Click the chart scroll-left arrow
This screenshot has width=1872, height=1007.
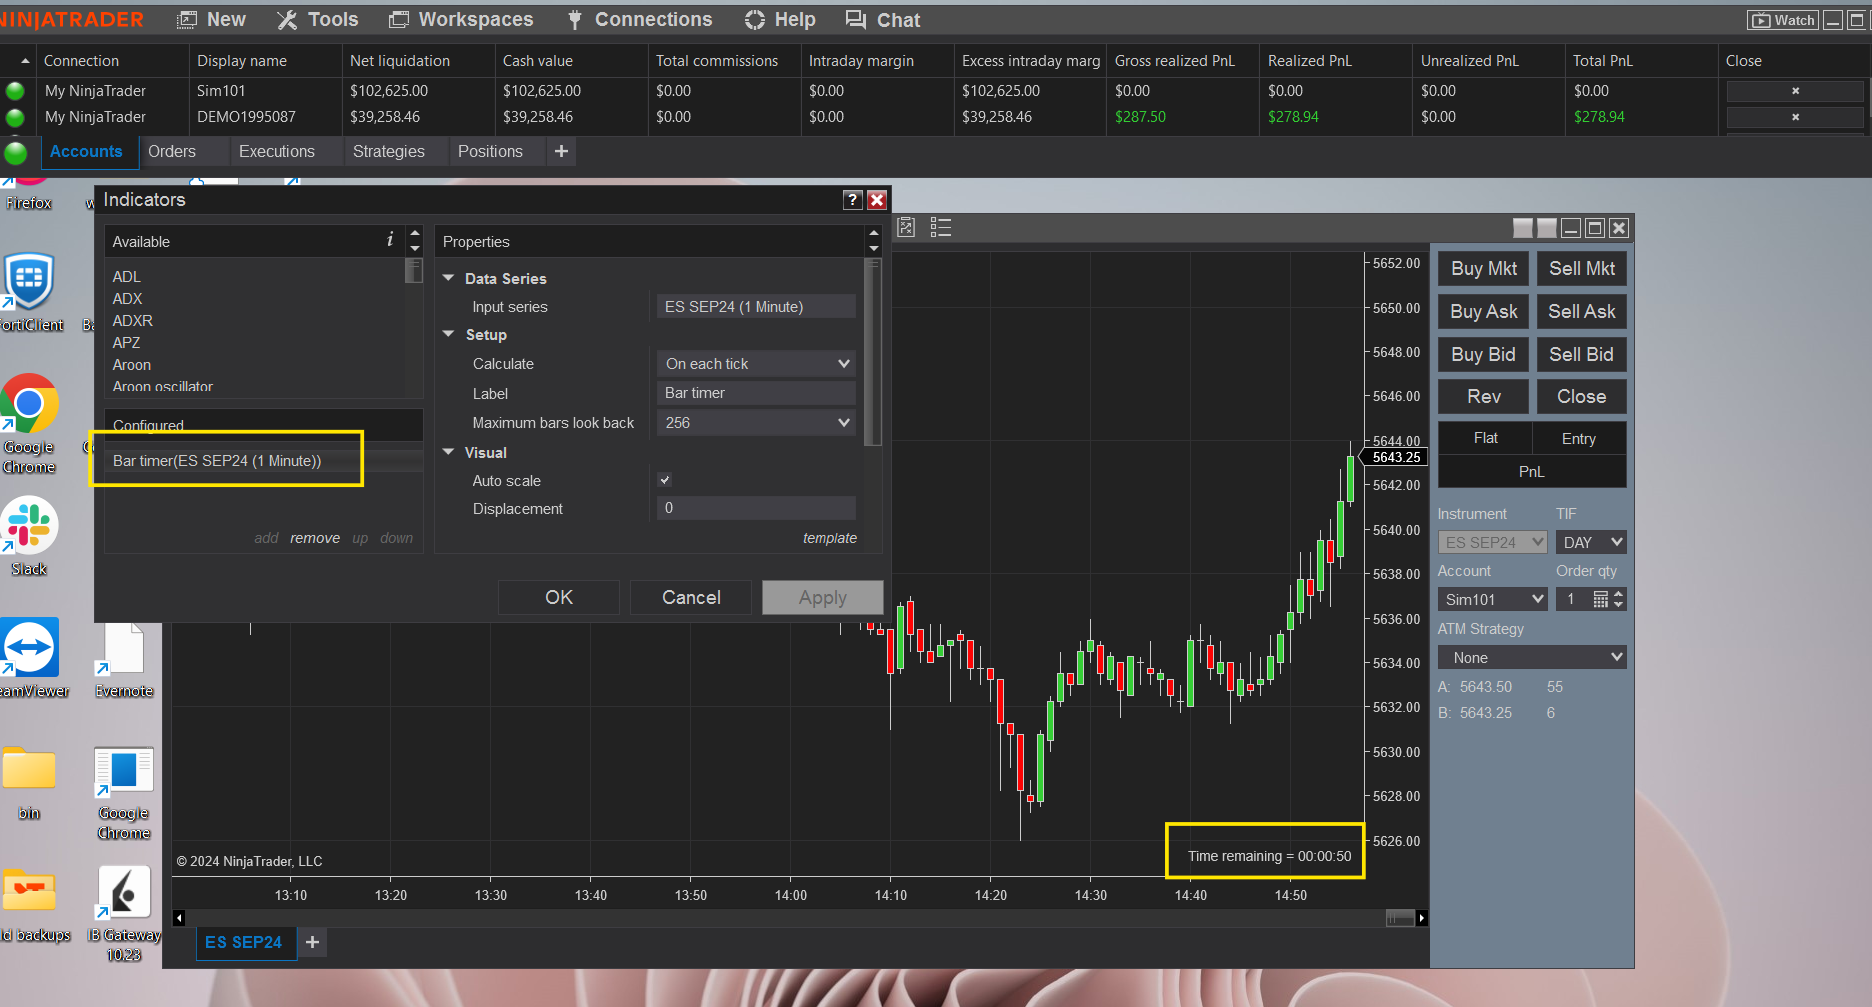click(179, 918)
